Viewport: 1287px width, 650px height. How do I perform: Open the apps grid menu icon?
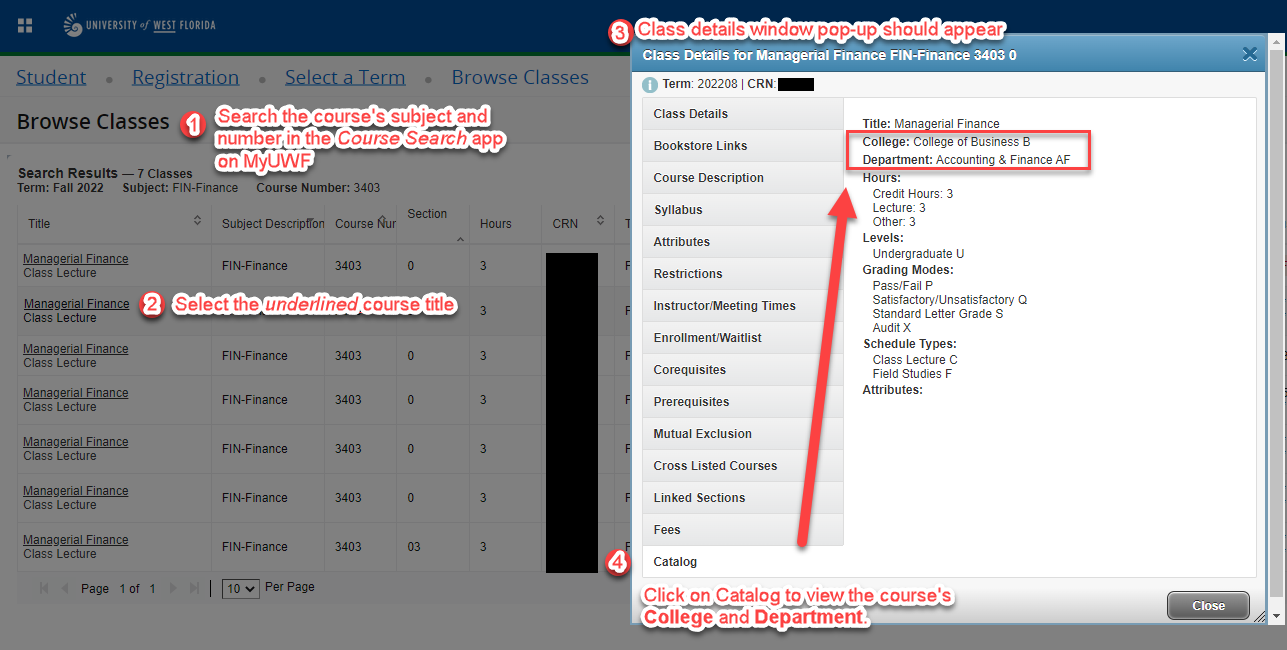click(x=25, y=25)
